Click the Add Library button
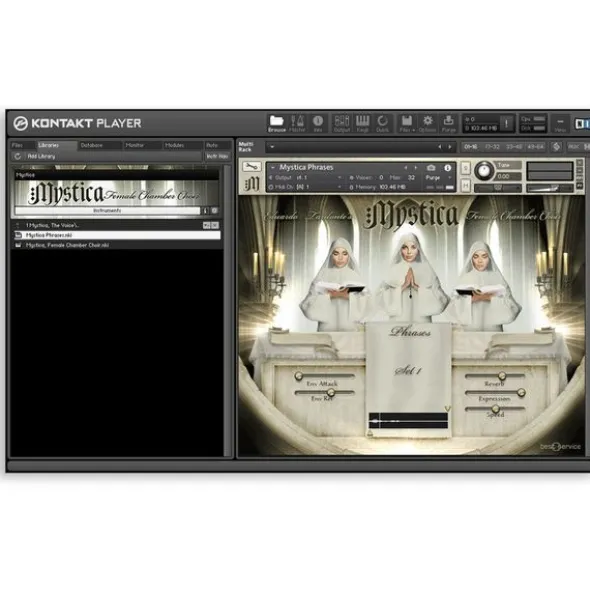The width and height of the screenshot is (590, 591). [41, 156]
